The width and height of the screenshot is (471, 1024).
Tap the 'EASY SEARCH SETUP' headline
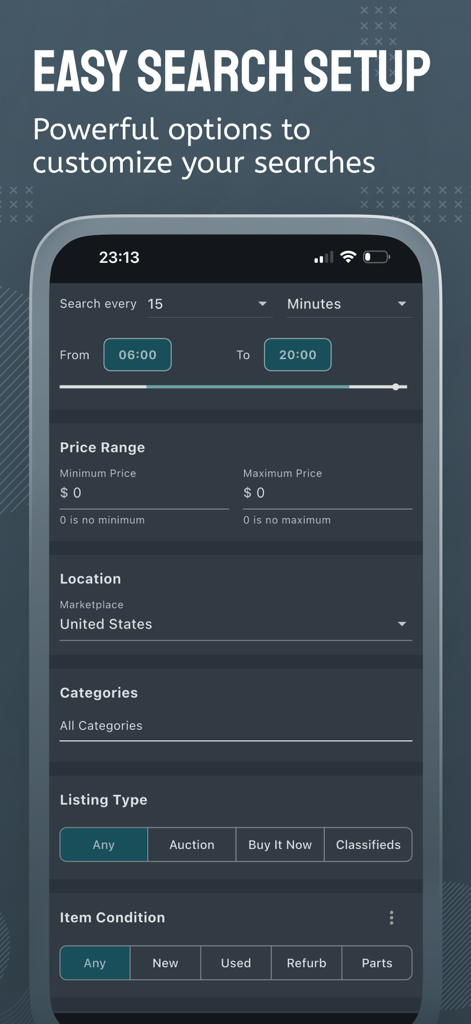coord(232,71)
